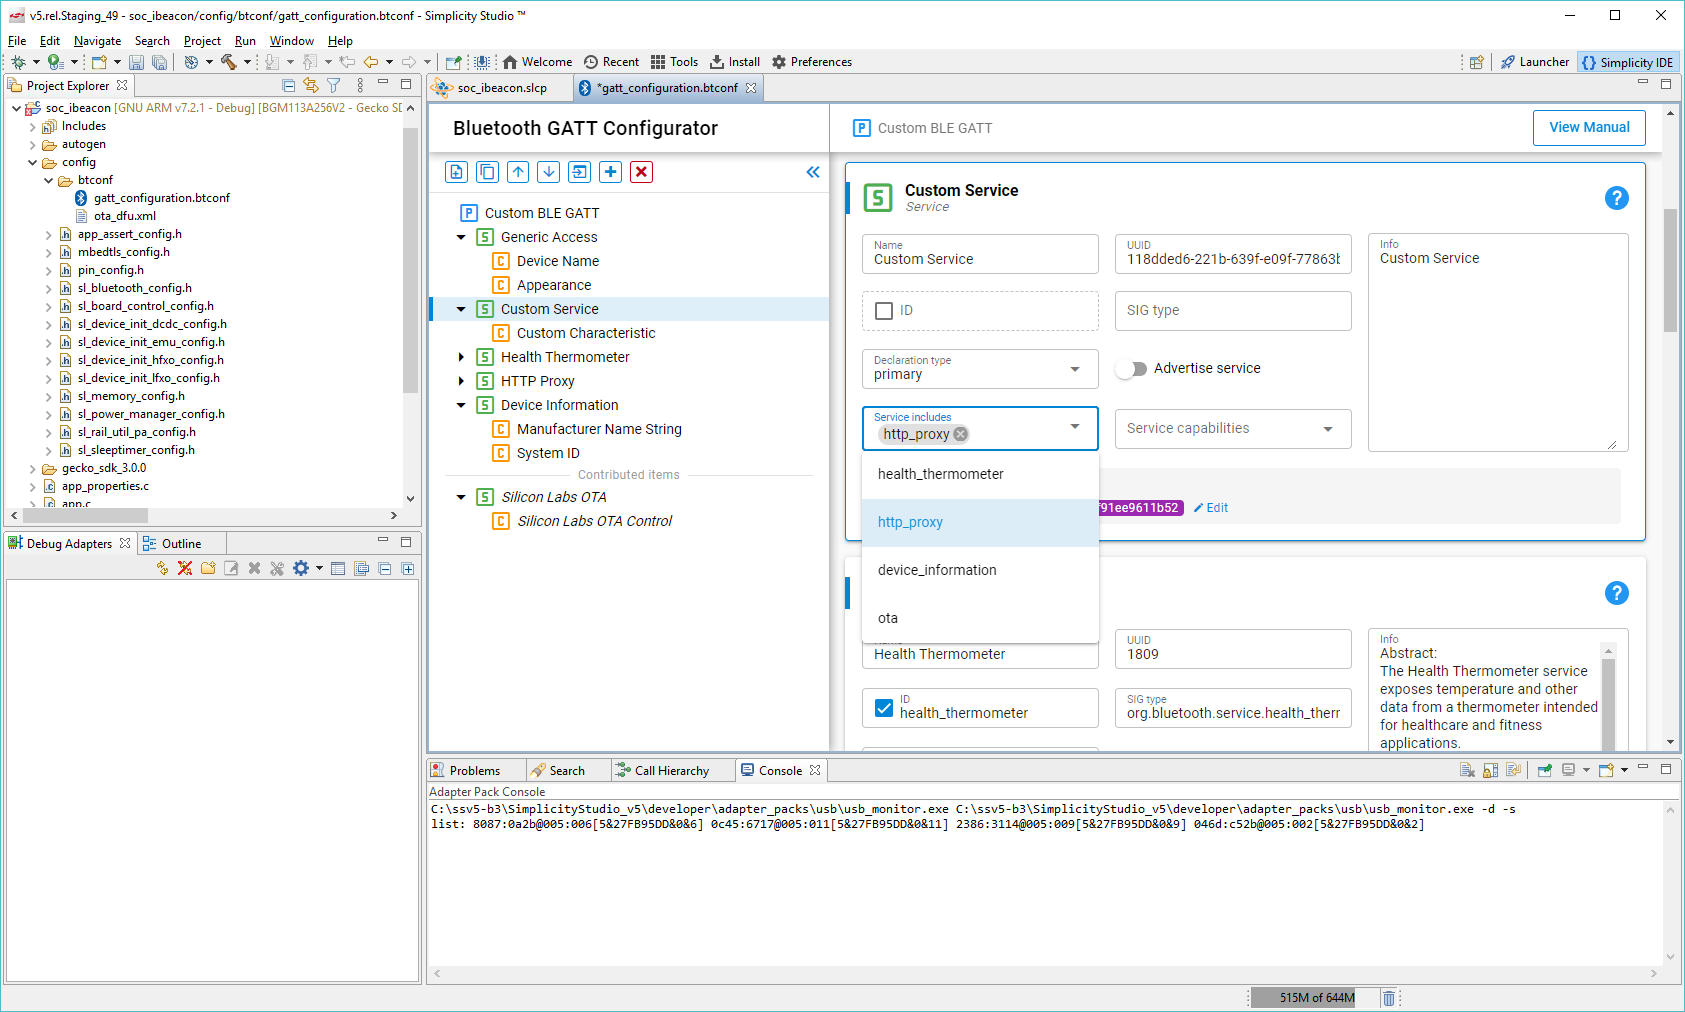1685x1012 pixels.
Task: Collapse the Device Information tree node
Action: [461, 405]
